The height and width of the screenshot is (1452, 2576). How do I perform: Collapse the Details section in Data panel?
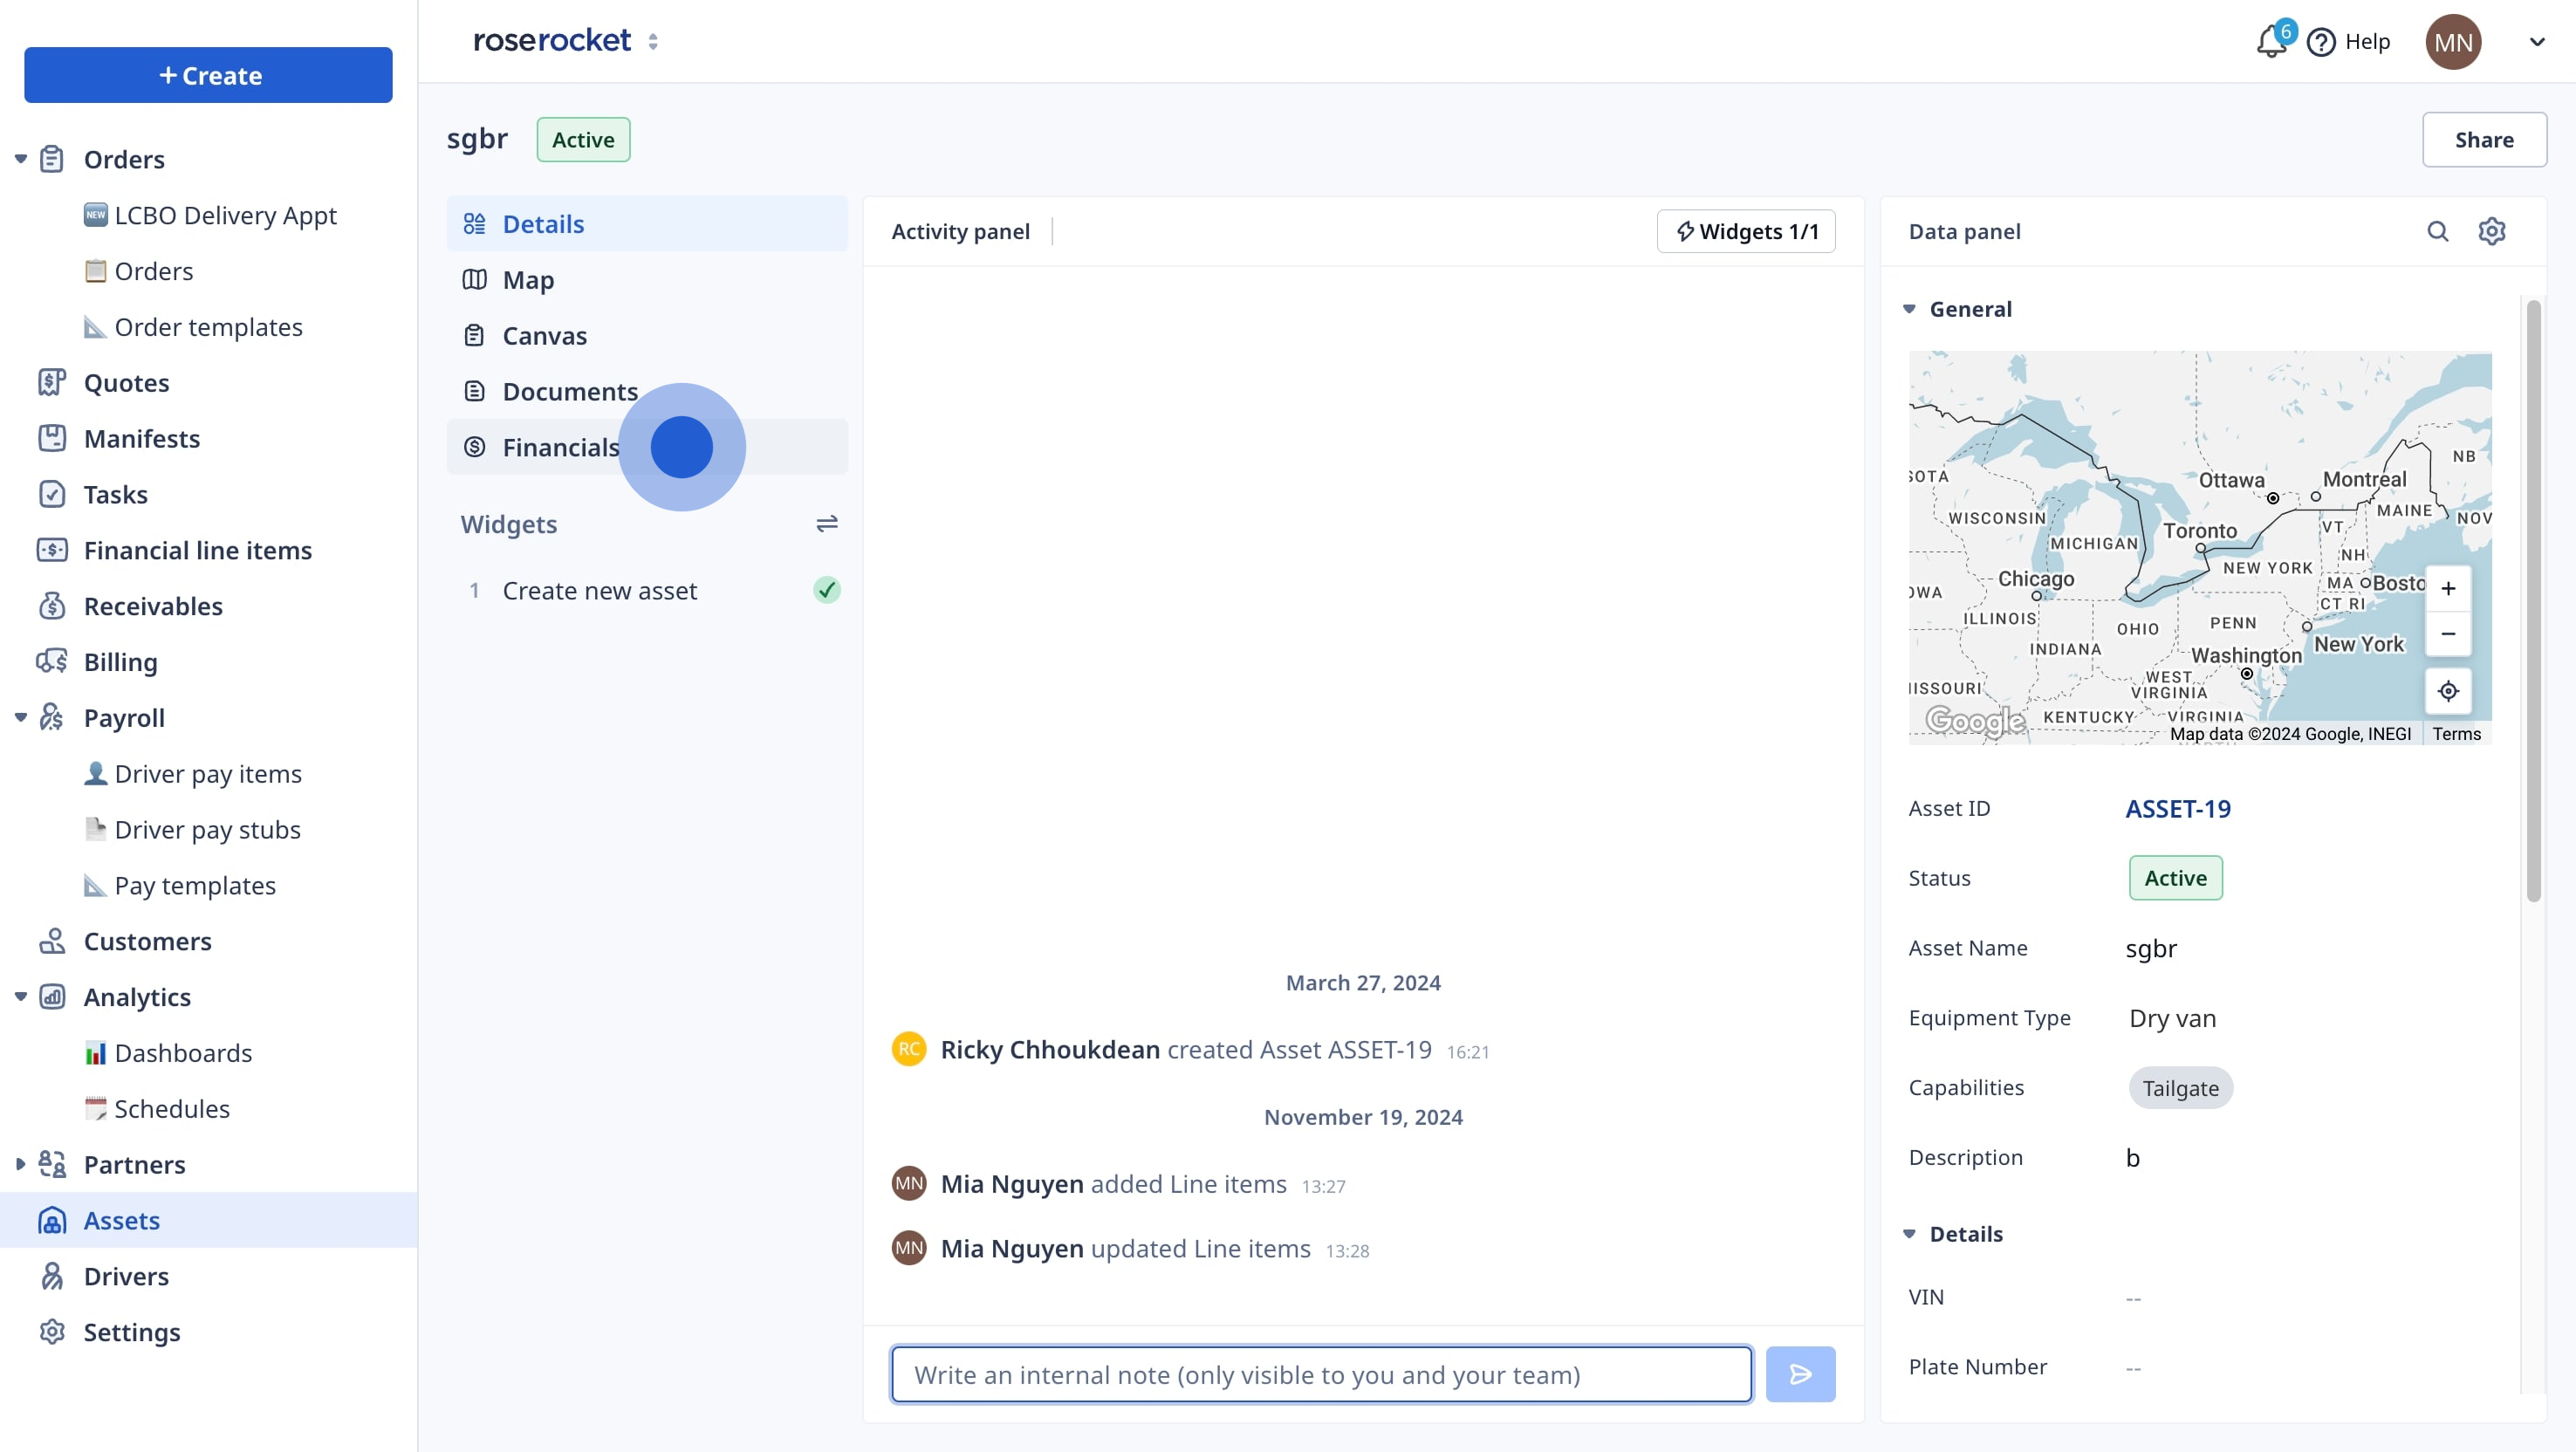(1909, 1234)
